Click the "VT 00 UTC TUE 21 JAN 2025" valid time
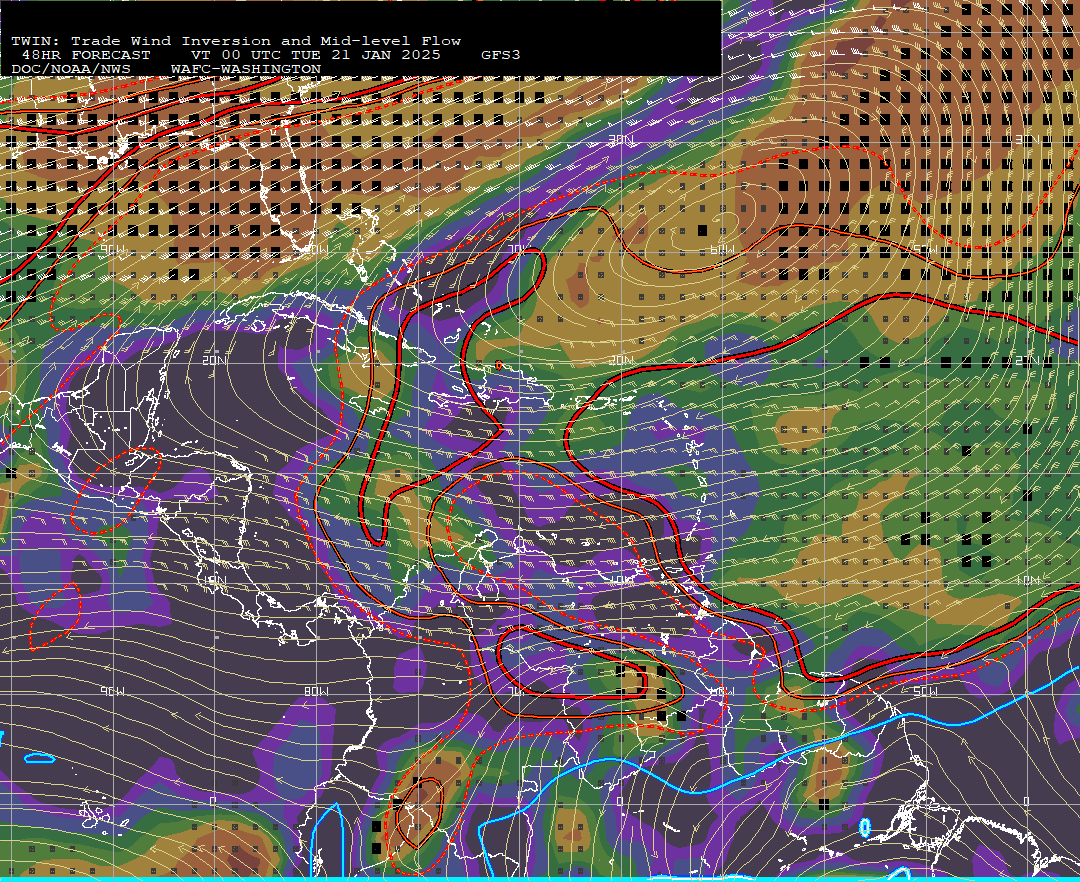 pos(315,55)
